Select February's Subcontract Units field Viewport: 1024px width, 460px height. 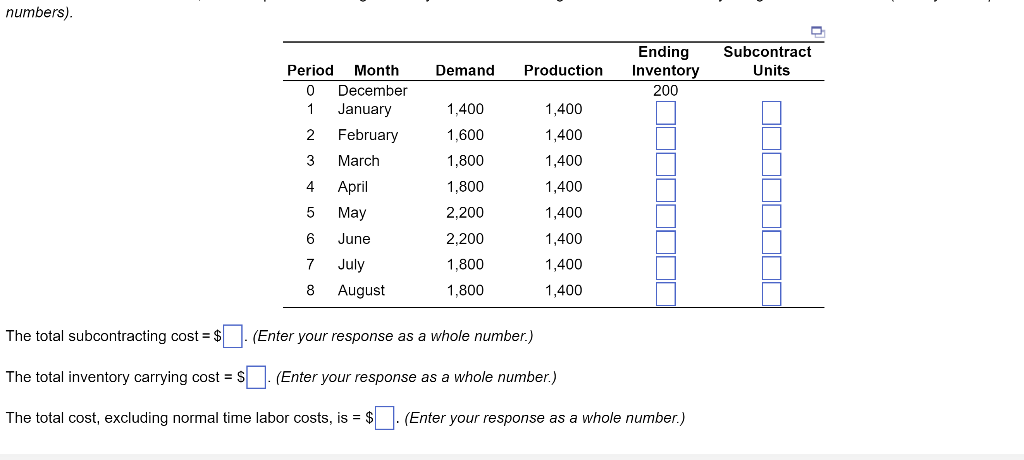point(770,137)
